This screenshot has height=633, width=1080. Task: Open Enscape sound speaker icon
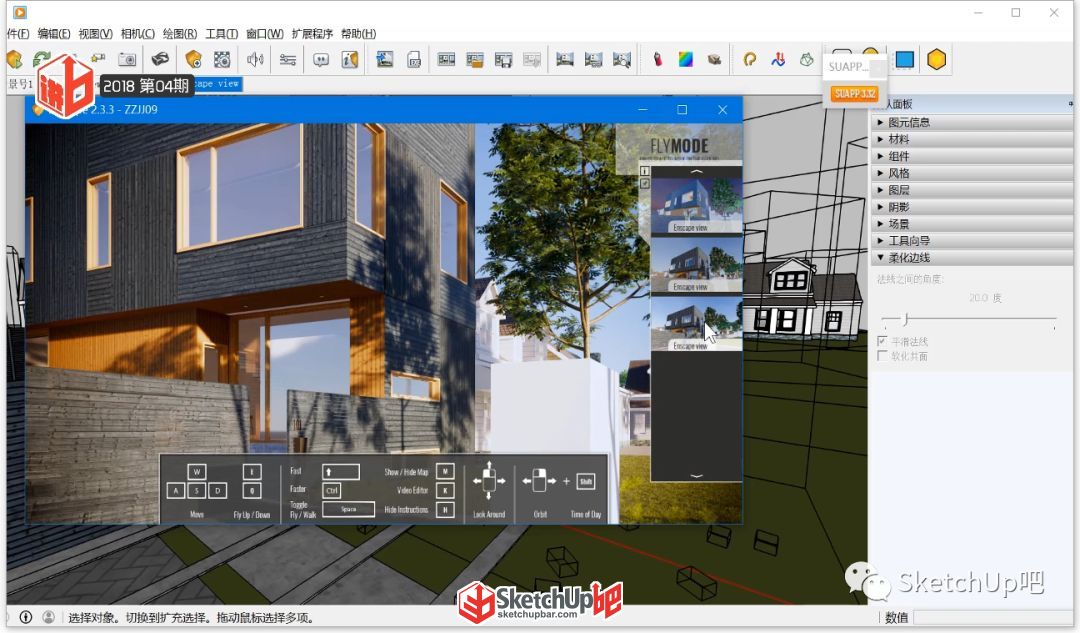(x=256, y=60)
